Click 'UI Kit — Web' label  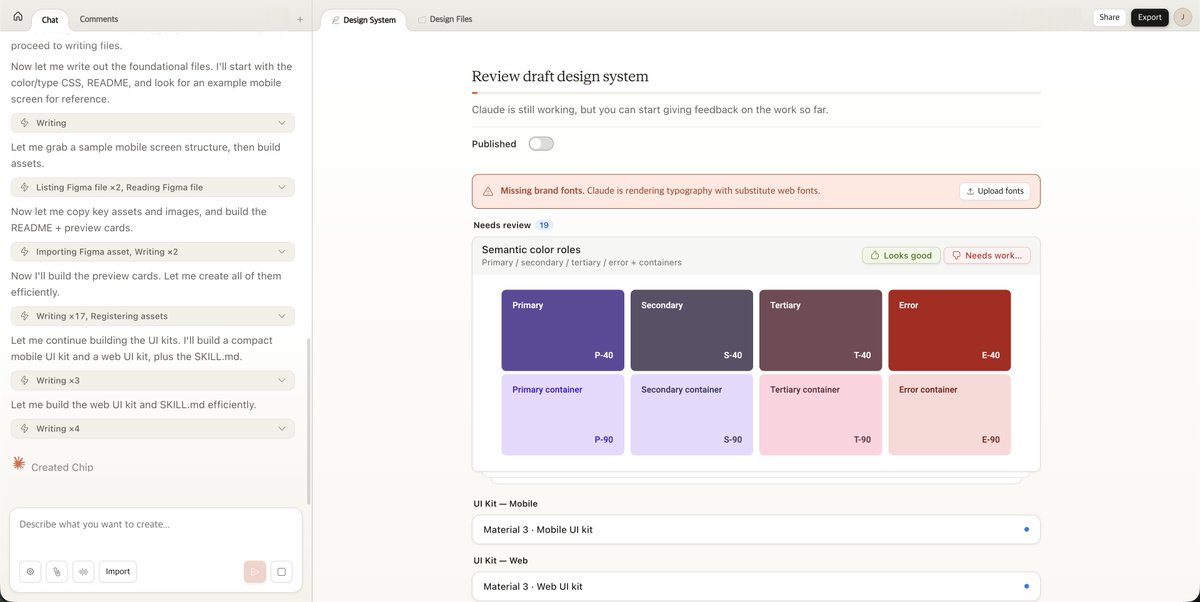tap(500, 561)
